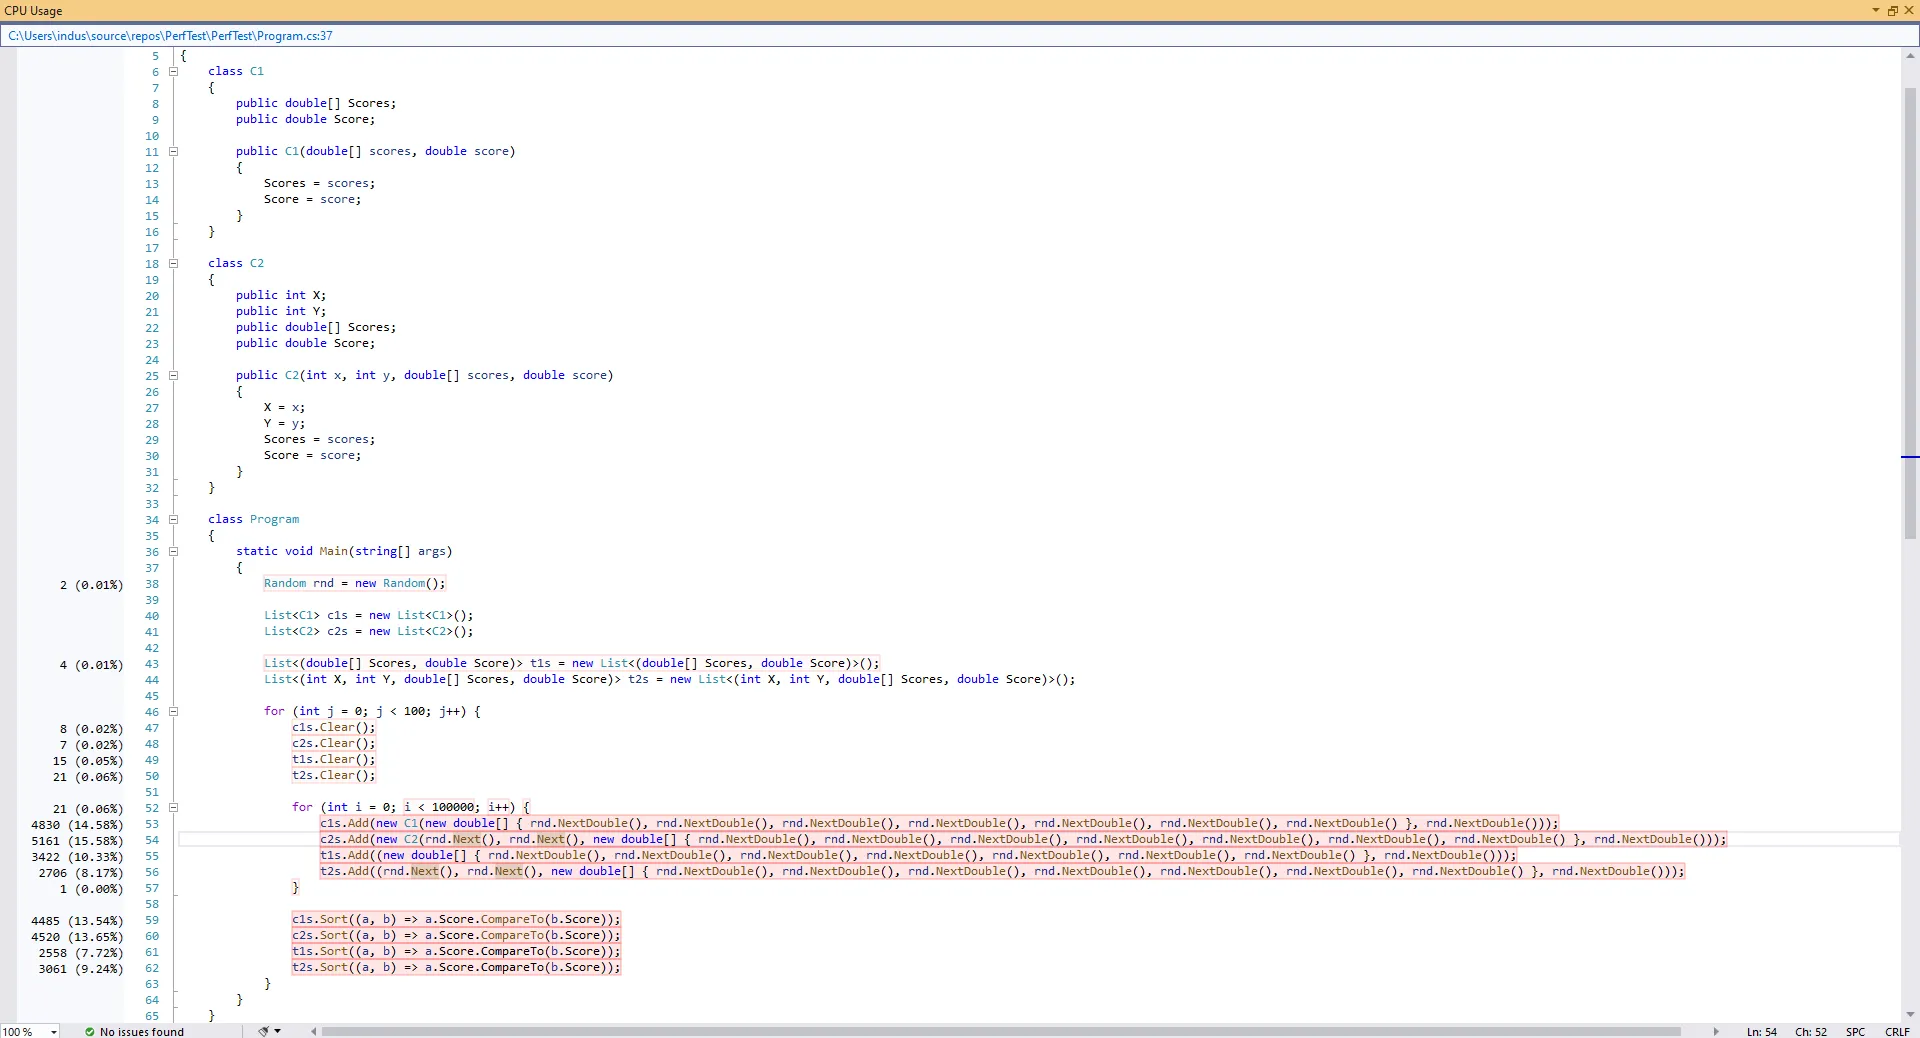The height and width of the screenshot is (1038, 1920).
Task: Click the t2s.Add call on line 56
Action: 1002,872
